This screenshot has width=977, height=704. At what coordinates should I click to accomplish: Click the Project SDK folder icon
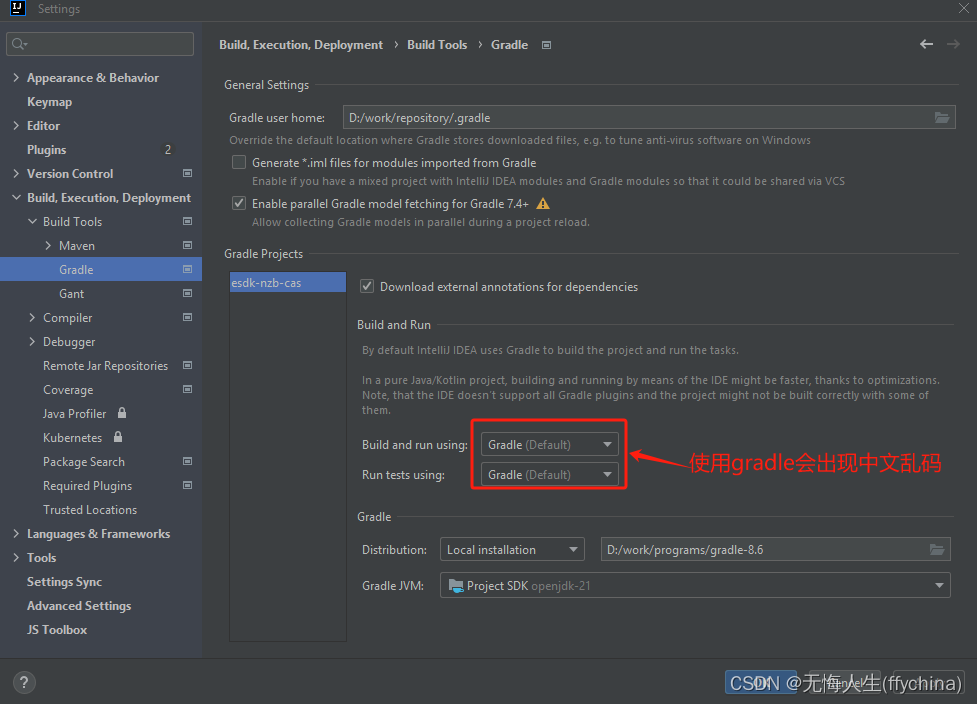456,586
